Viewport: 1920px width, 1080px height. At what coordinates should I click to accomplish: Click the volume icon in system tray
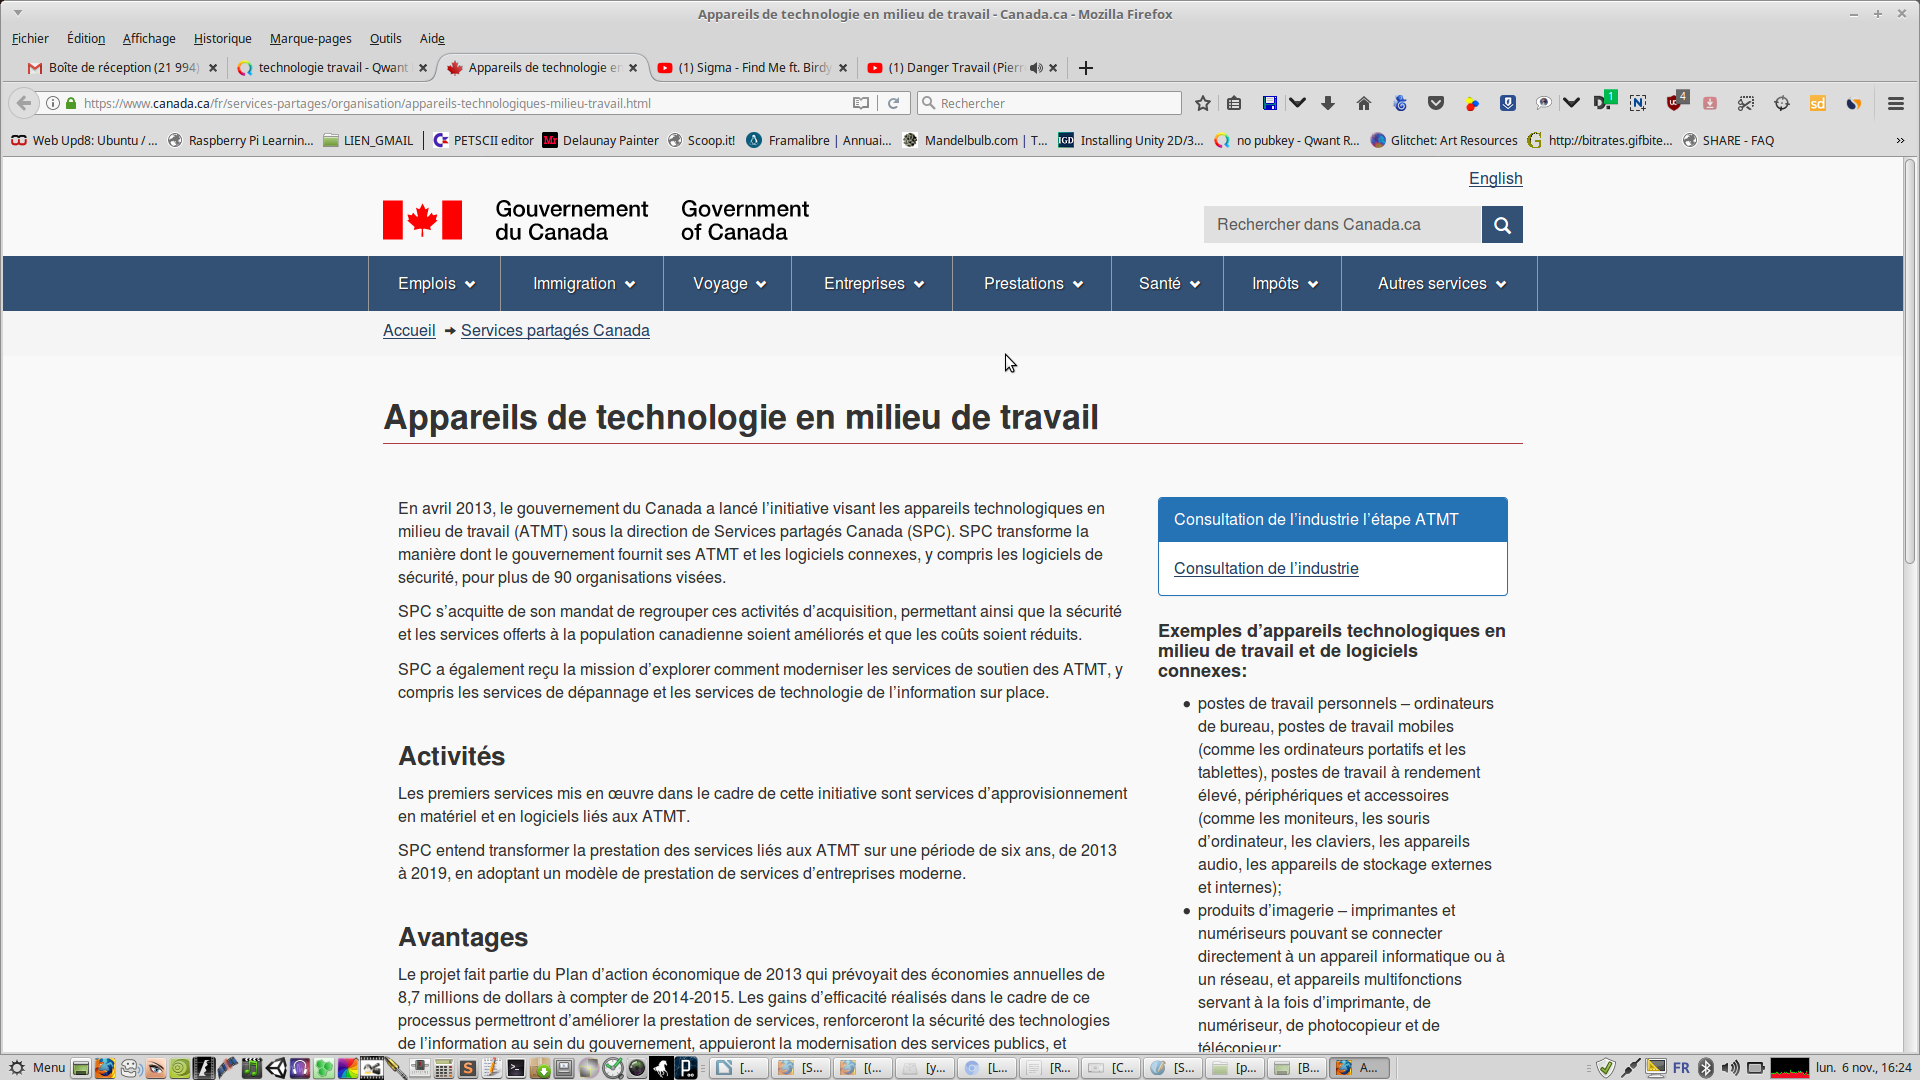click(1731, 1068)
